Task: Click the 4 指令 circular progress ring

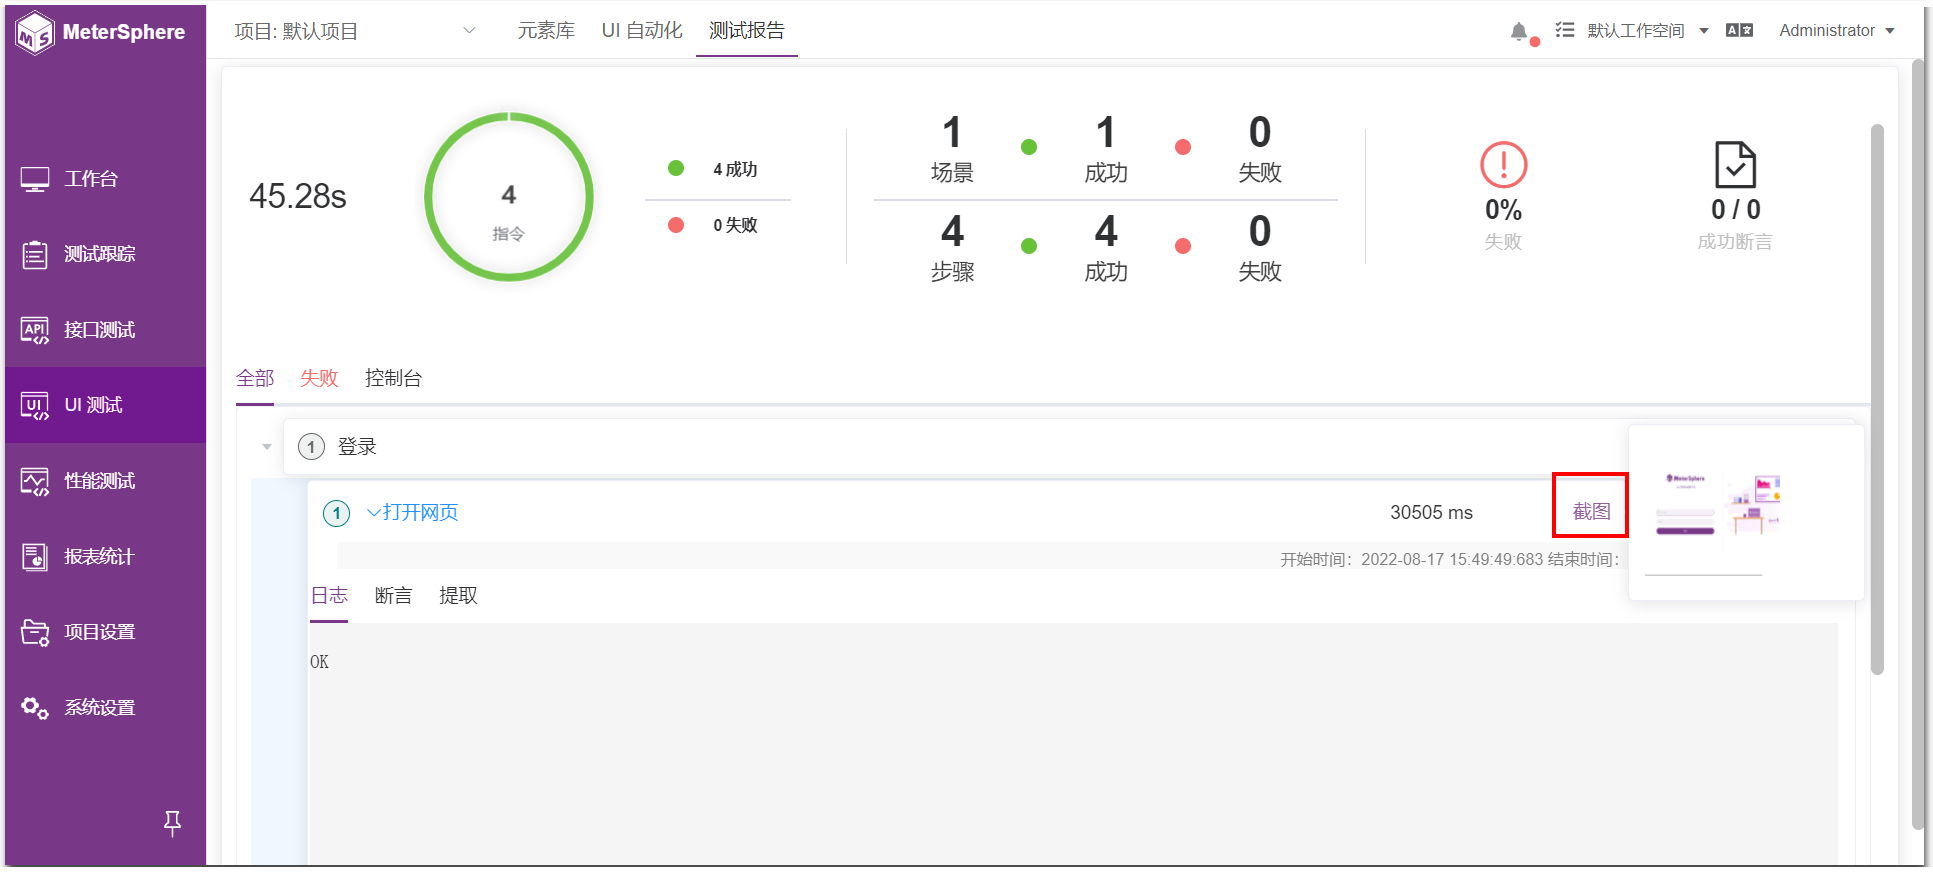Action: 509,197
